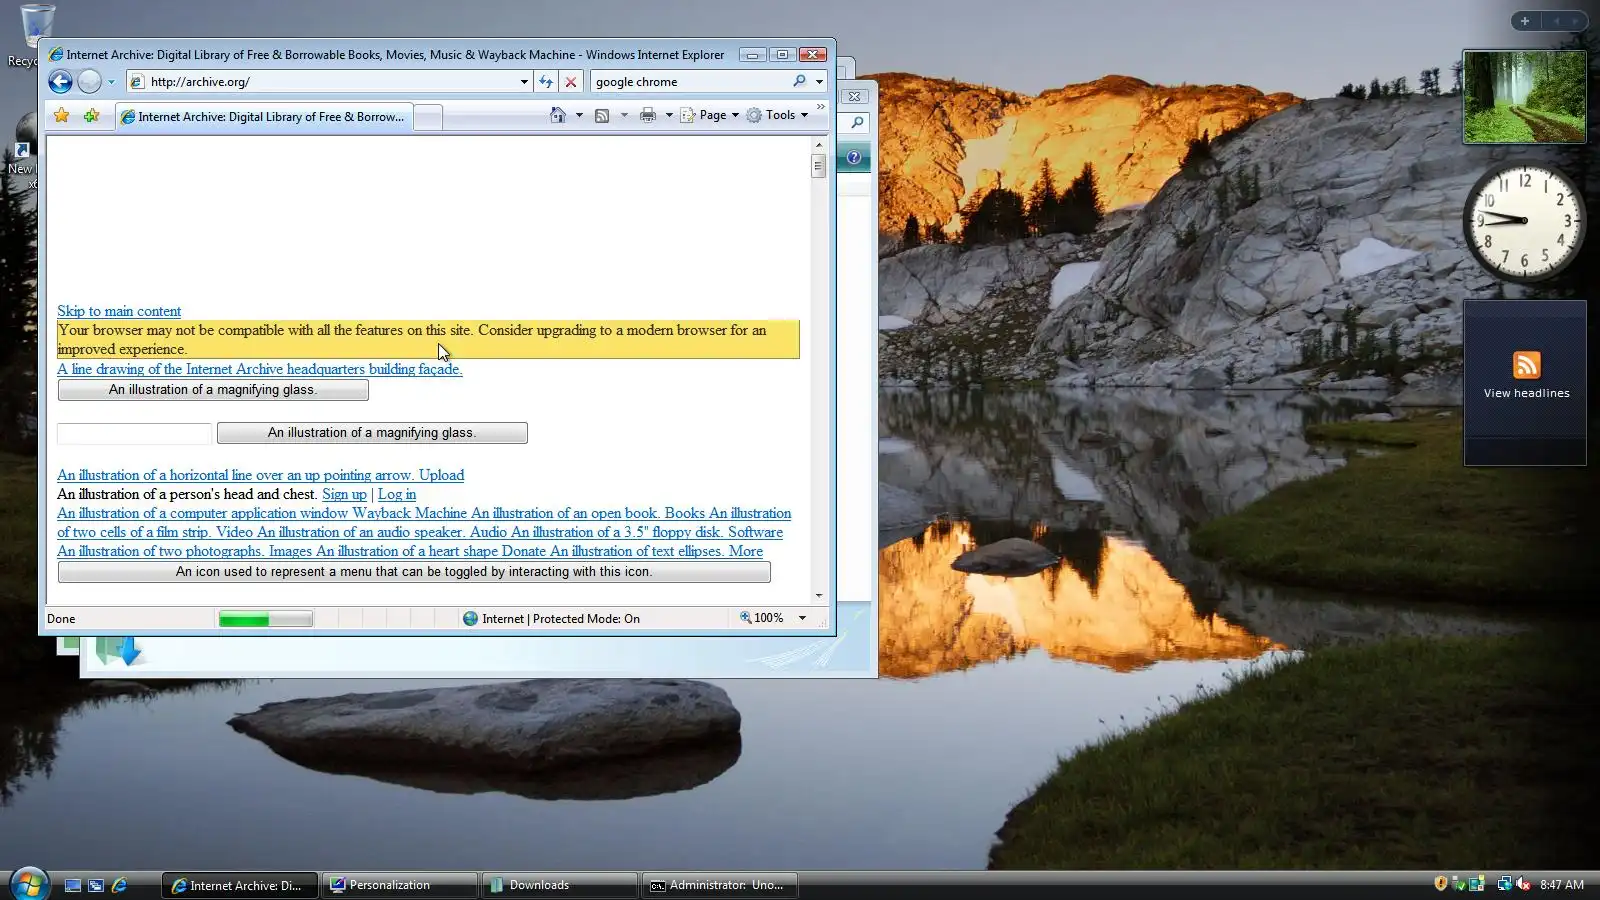Click the magnifying glass button beside search field
This screenshot has height=900, width=1600.
(x=372, y=433)
